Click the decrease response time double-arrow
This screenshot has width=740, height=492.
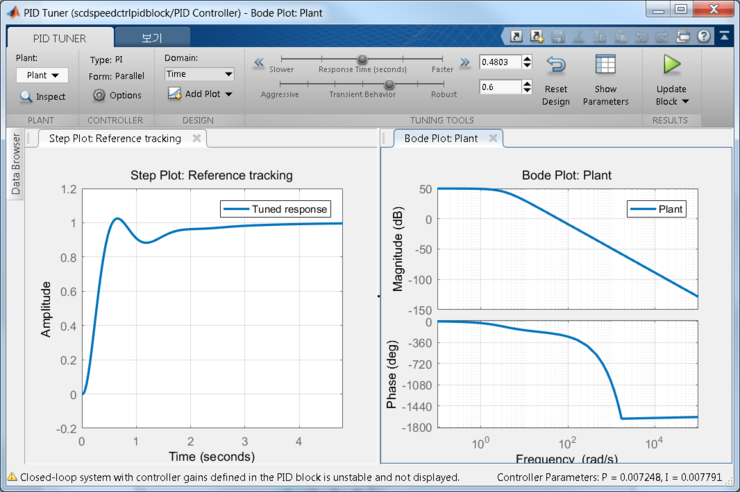[259, 62]
